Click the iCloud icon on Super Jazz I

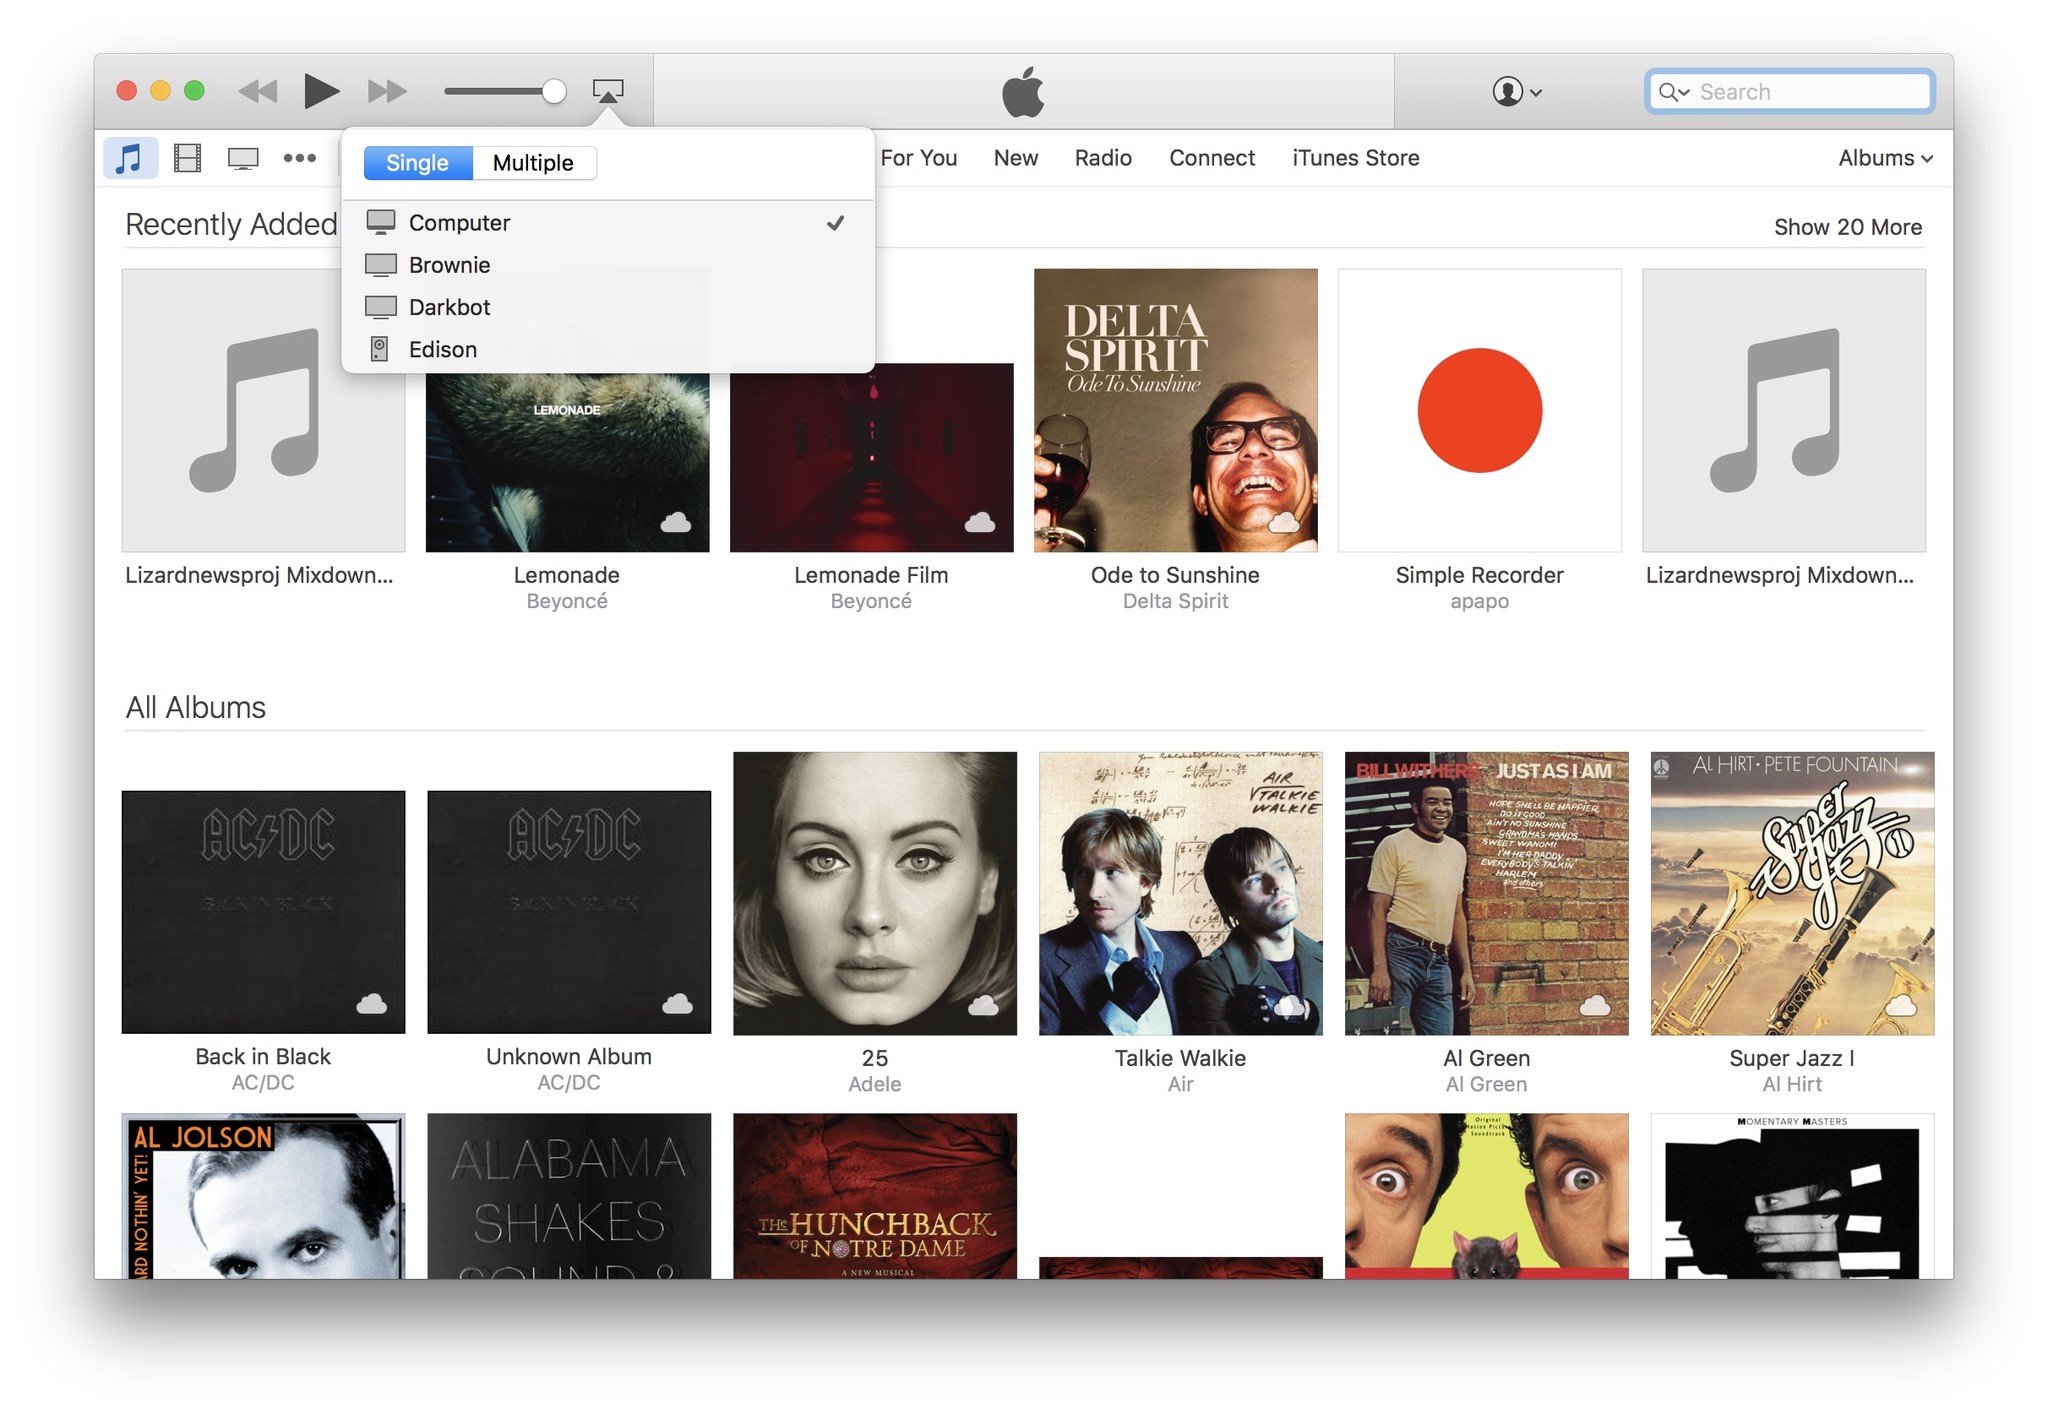pyautogui.click(x=1901, y=1005)
